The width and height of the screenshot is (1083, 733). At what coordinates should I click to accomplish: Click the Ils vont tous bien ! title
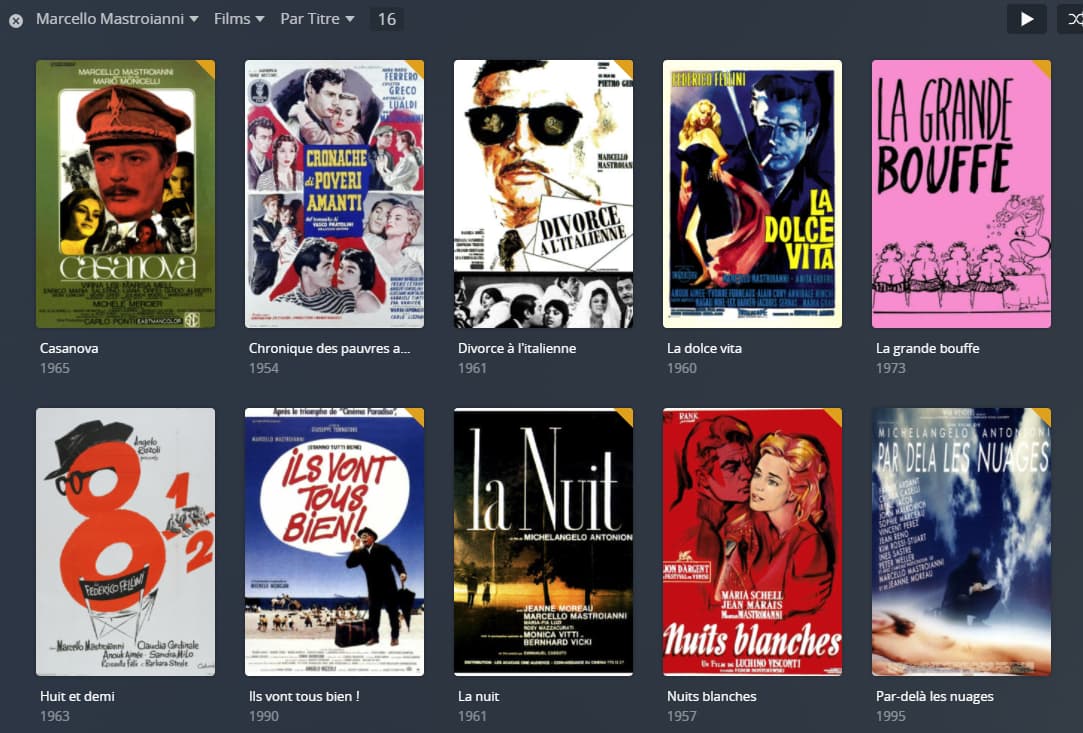click(304, 696)
